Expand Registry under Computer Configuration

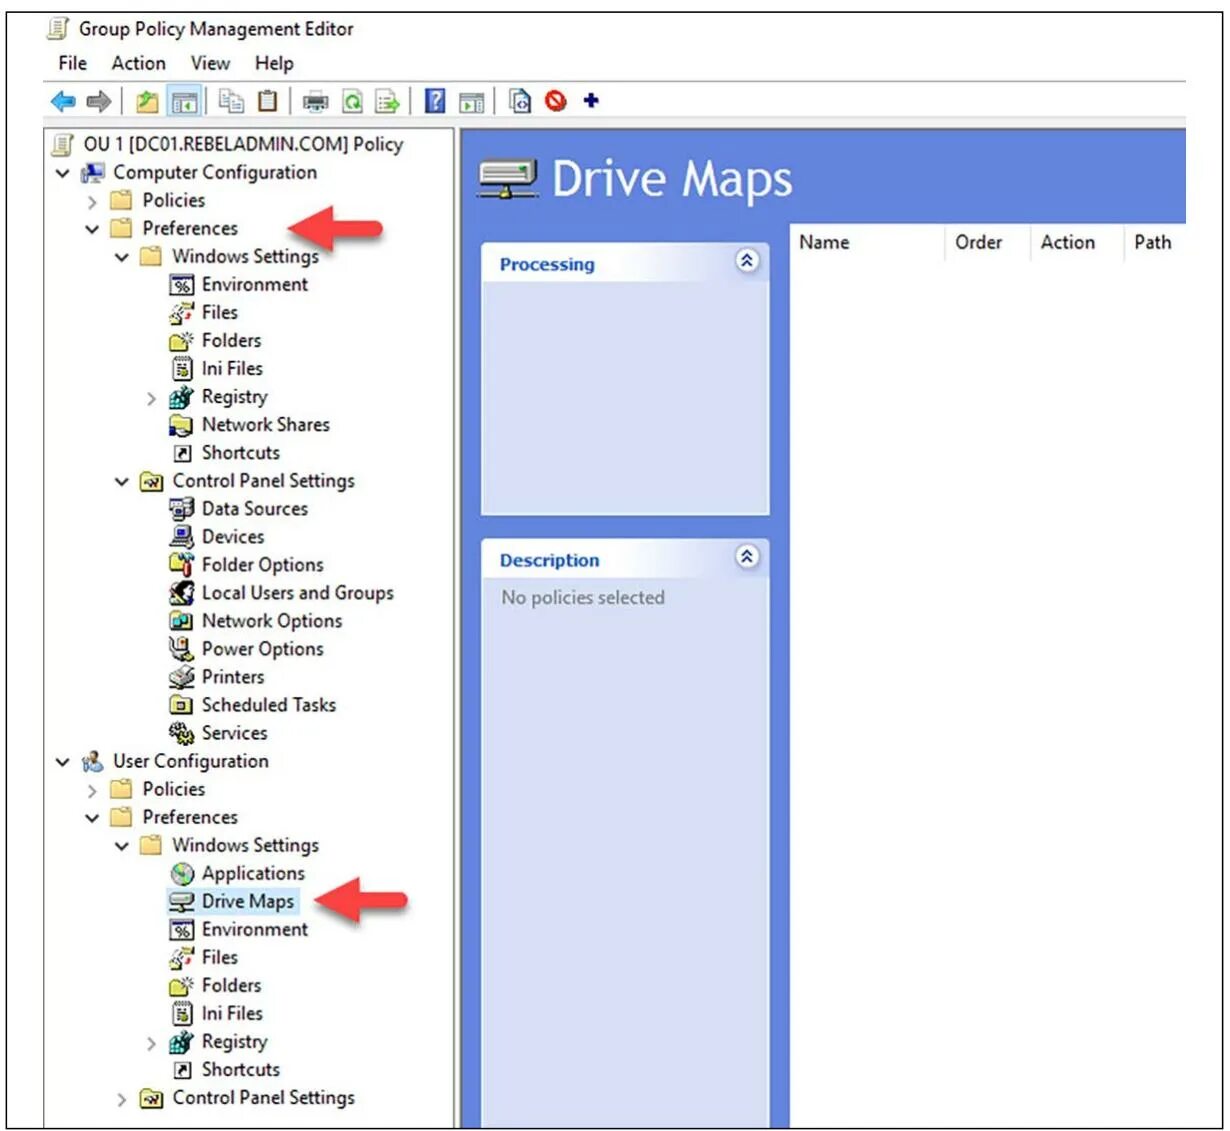click(151, 398)
